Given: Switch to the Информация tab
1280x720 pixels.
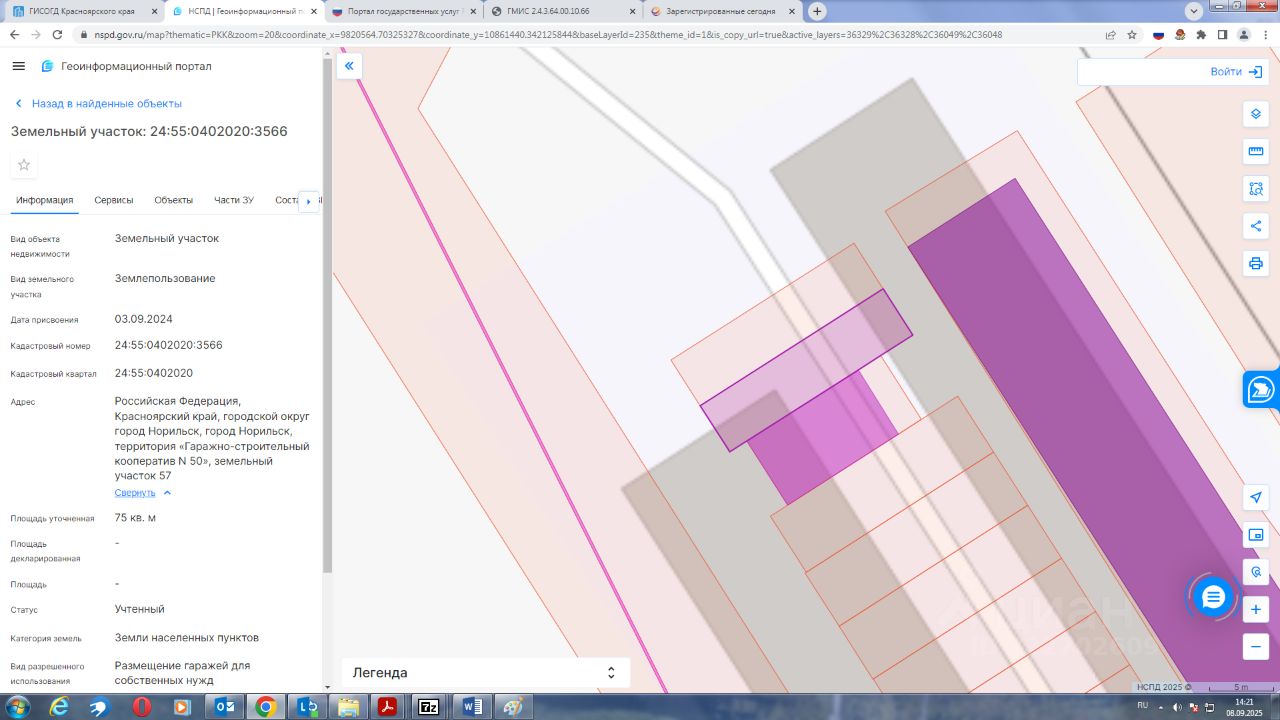Looking at the screenshot, I should click(x=45, y=200).
